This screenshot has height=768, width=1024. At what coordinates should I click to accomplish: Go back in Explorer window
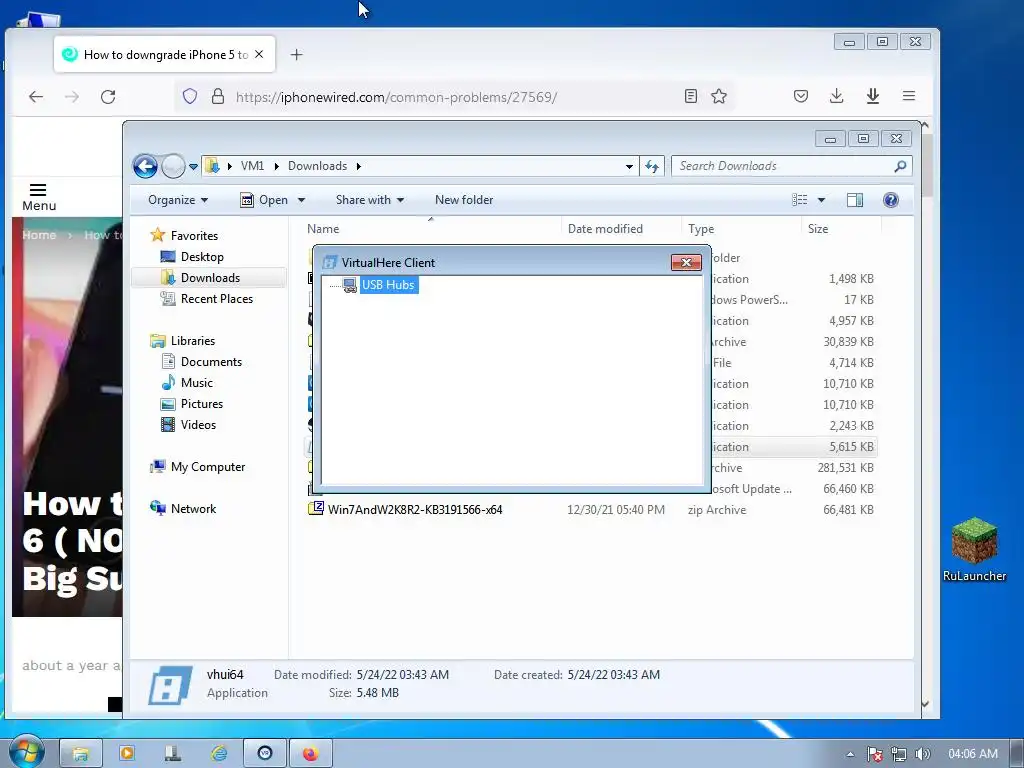145,167
